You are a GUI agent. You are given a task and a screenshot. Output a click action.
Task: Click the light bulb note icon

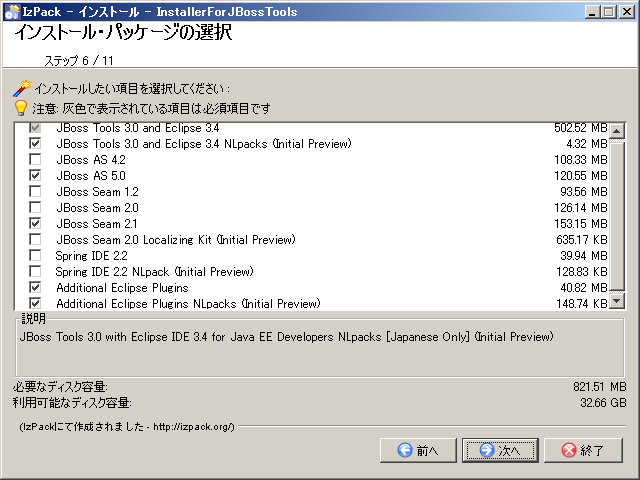click(21, 107)
